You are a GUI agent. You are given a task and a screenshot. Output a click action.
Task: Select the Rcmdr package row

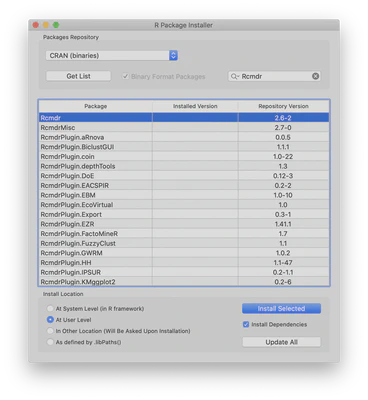click(184, 118)
